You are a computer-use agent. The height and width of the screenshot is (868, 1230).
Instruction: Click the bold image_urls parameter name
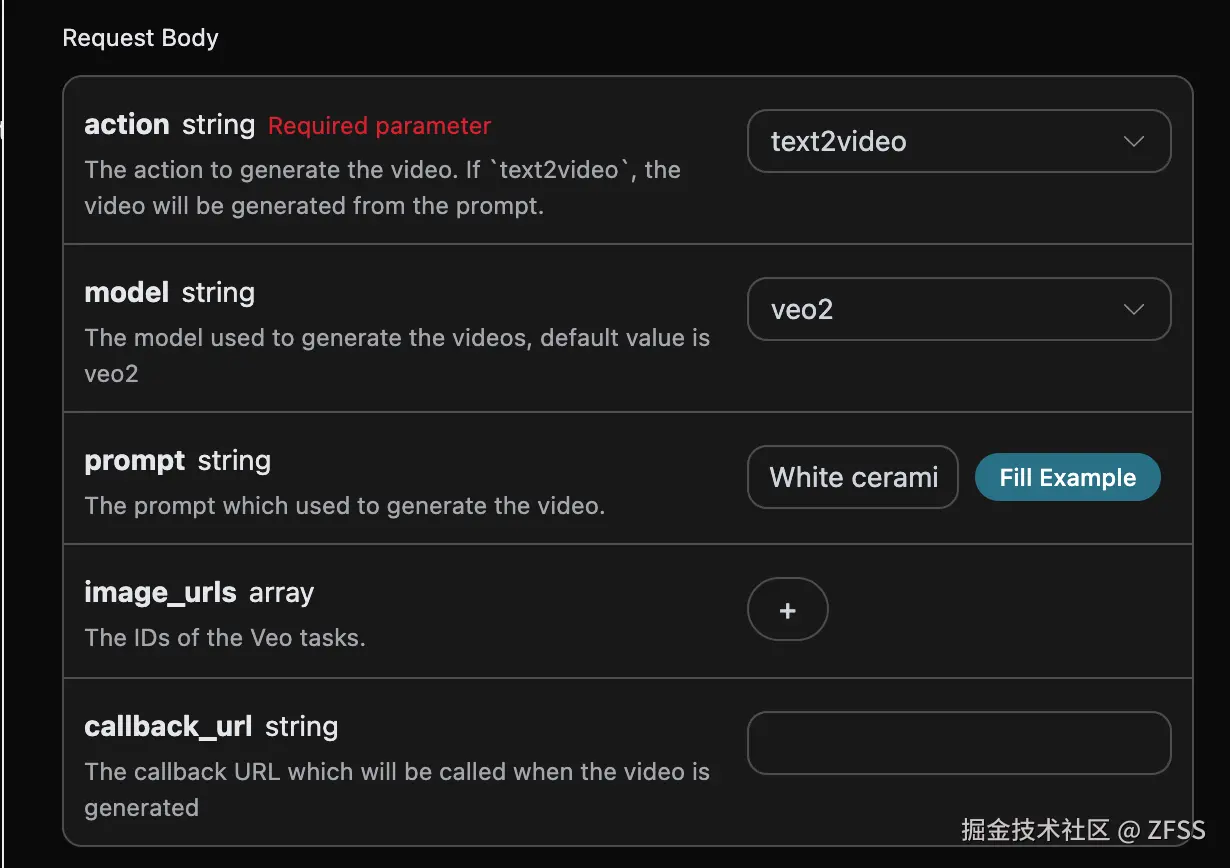point(160,593)
